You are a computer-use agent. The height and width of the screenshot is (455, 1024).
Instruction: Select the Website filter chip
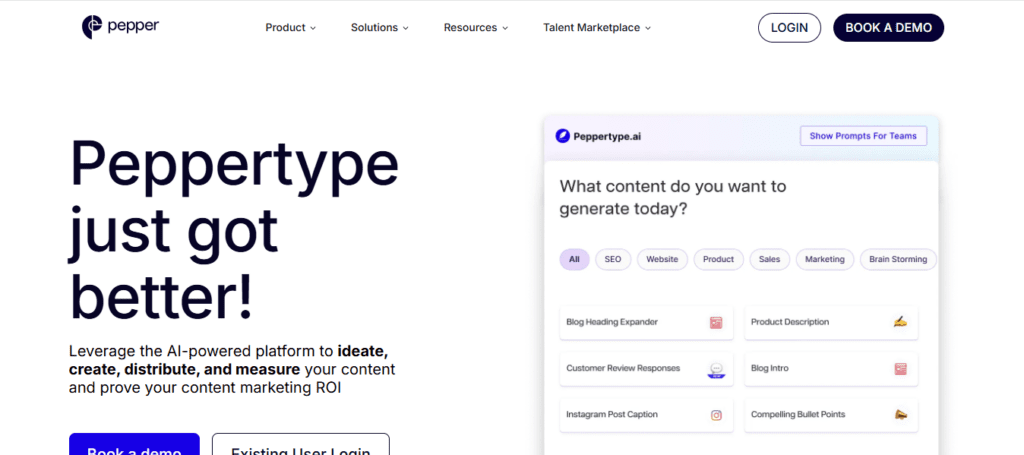(x=662, y=260)
